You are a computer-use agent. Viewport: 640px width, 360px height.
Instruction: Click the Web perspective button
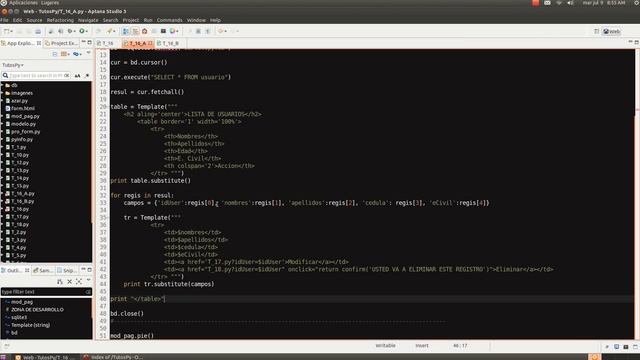point(612,31)
